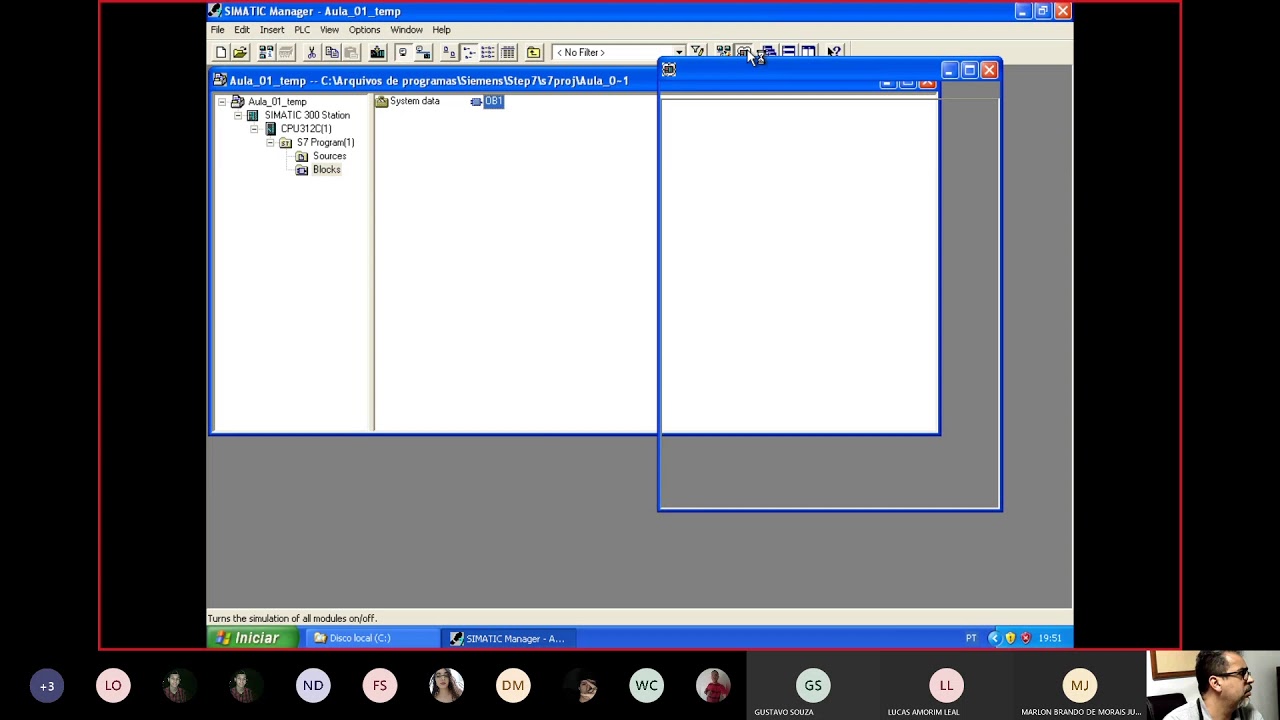Select Small Icons view button
Image resolution: width=1280 pixels, height=720 pixels.
tap(469, 52)
